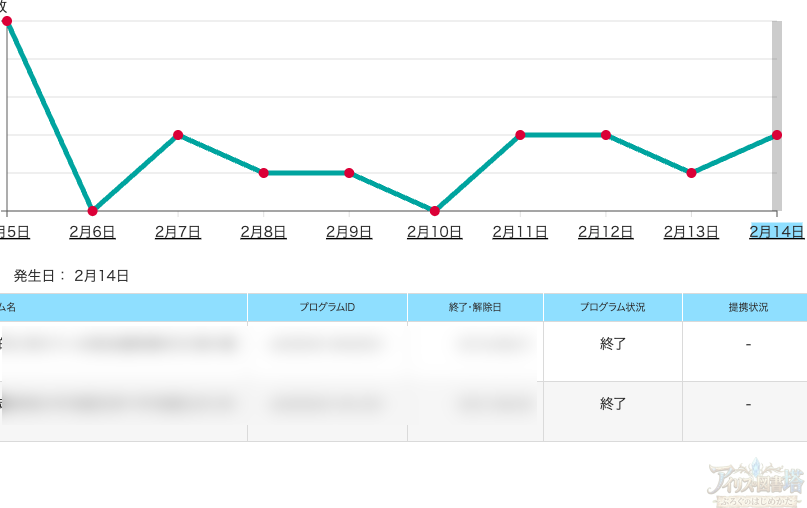Click the 2月6日 date link

(x=92, y=232)
